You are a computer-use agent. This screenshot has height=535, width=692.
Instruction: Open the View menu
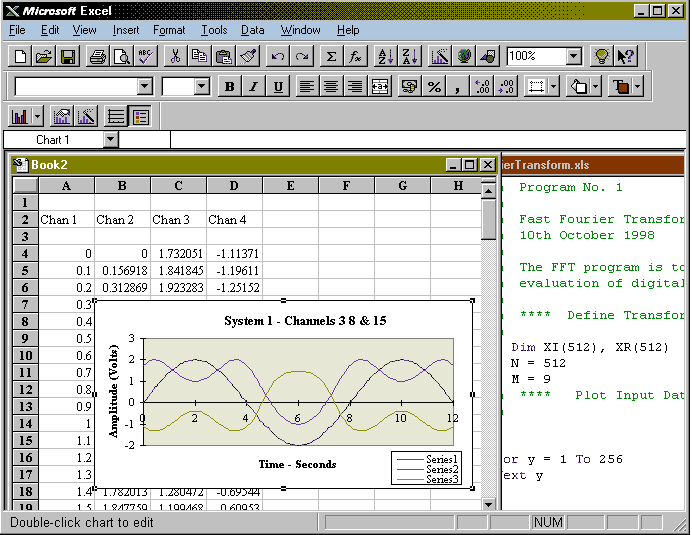84,30
